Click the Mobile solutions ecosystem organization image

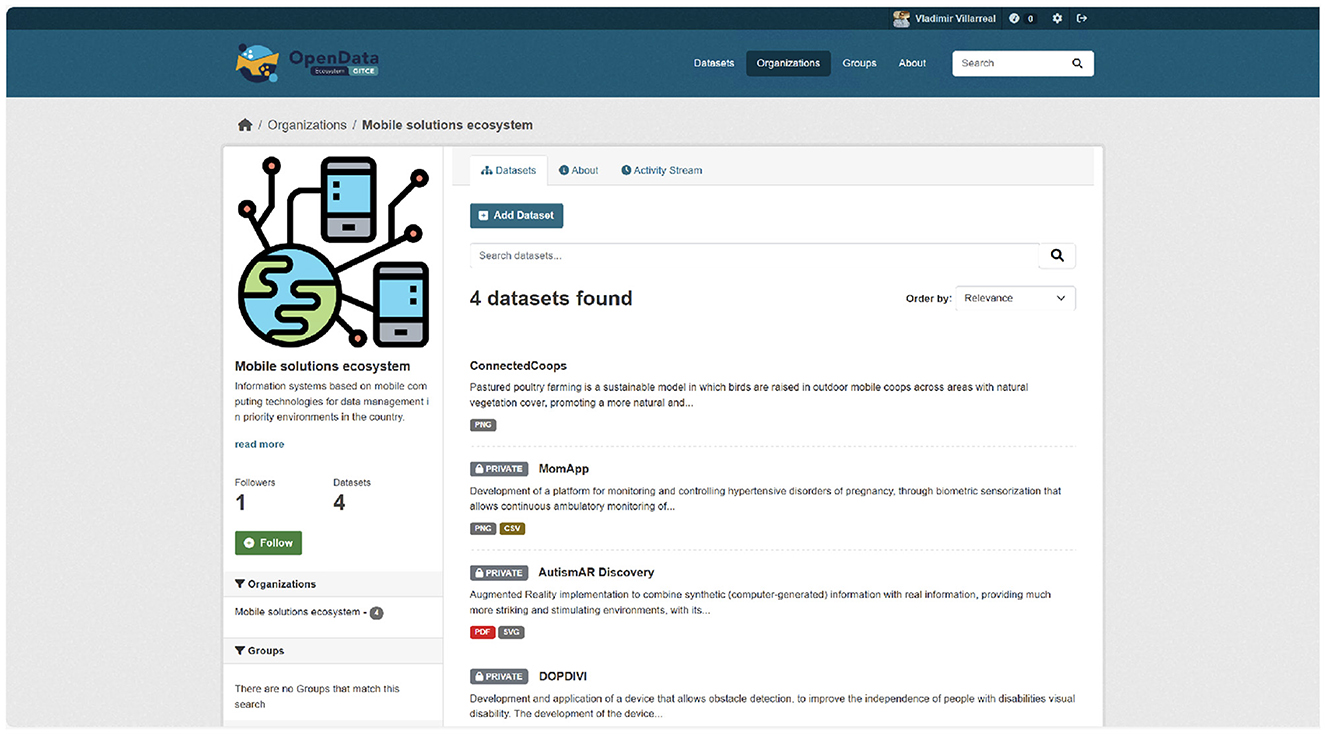[333, 252]
